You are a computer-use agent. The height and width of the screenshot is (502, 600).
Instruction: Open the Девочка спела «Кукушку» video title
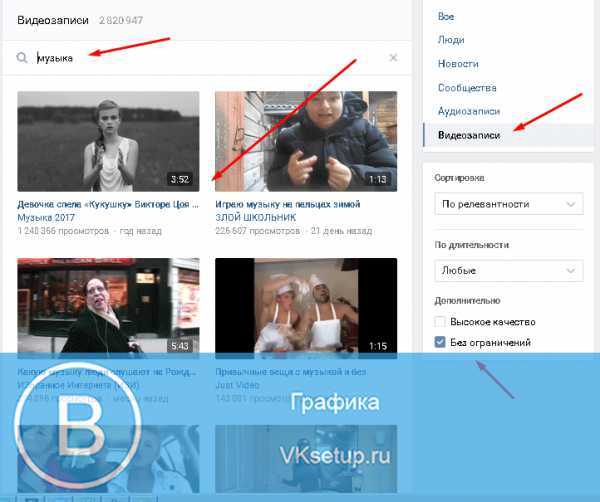click(108, 204)
